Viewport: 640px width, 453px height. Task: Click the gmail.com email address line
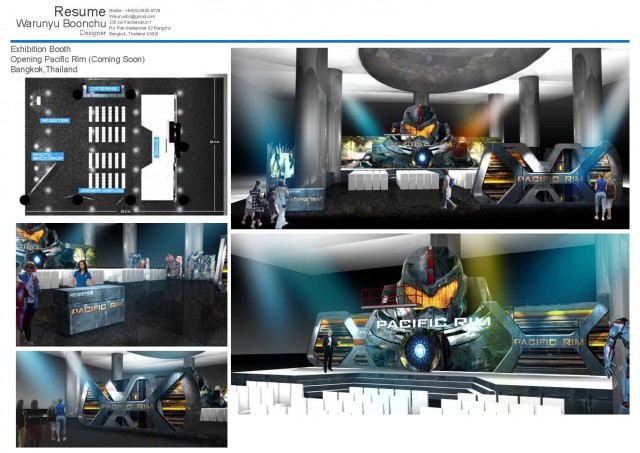(131, 16)
